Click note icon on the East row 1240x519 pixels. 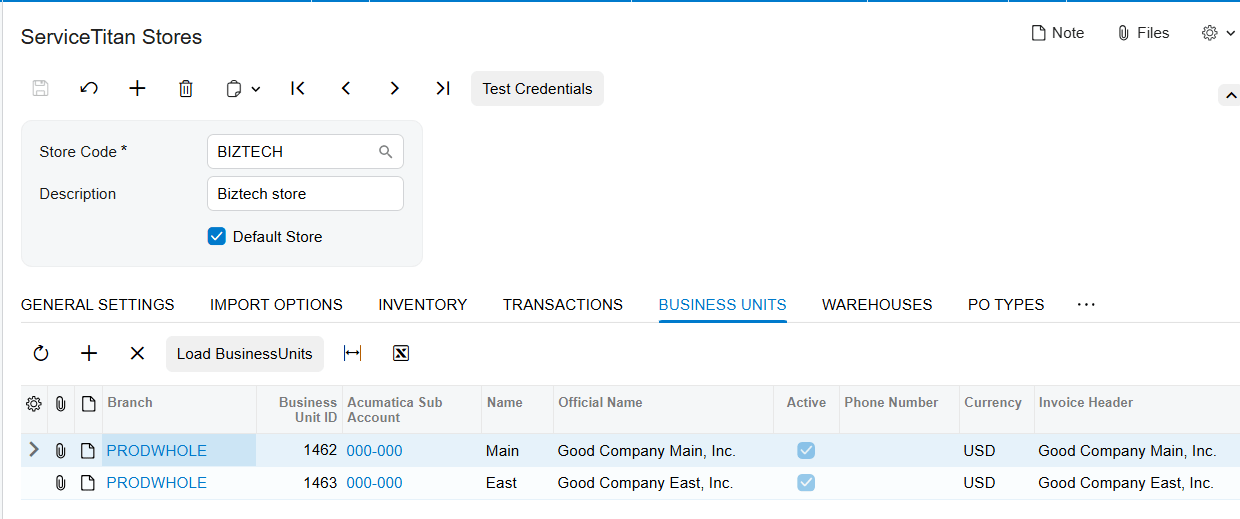click(88, 483)
